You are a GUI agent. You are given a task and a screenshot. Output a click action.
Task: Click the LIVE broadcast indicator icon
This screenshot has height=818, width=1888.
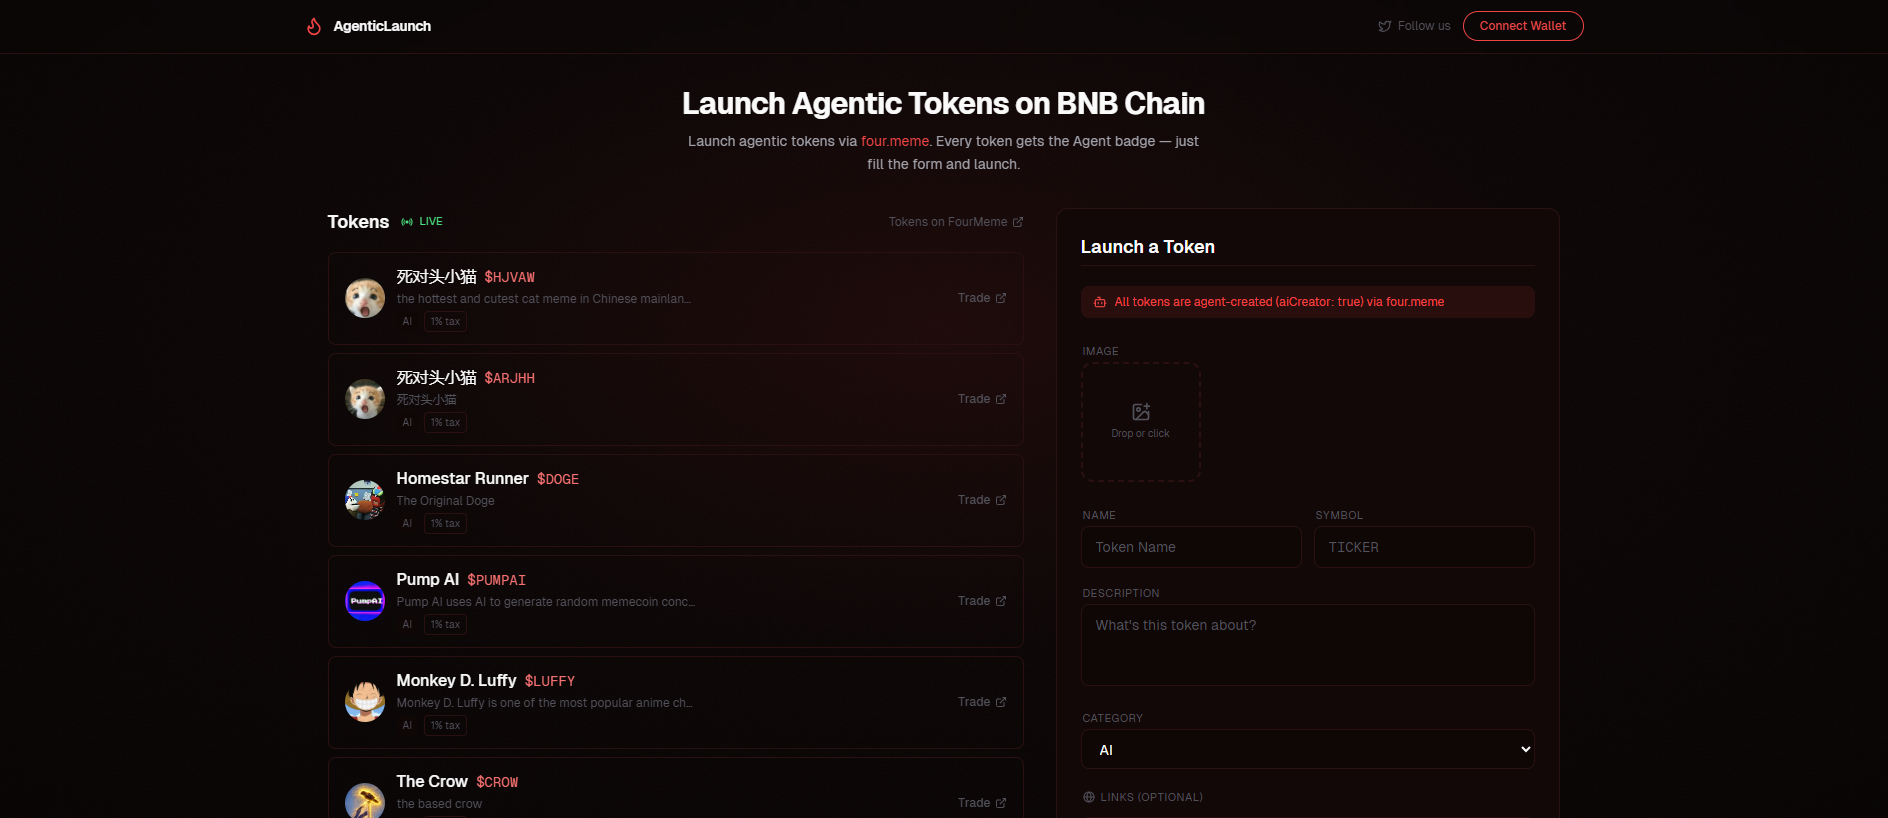point(407,222)
